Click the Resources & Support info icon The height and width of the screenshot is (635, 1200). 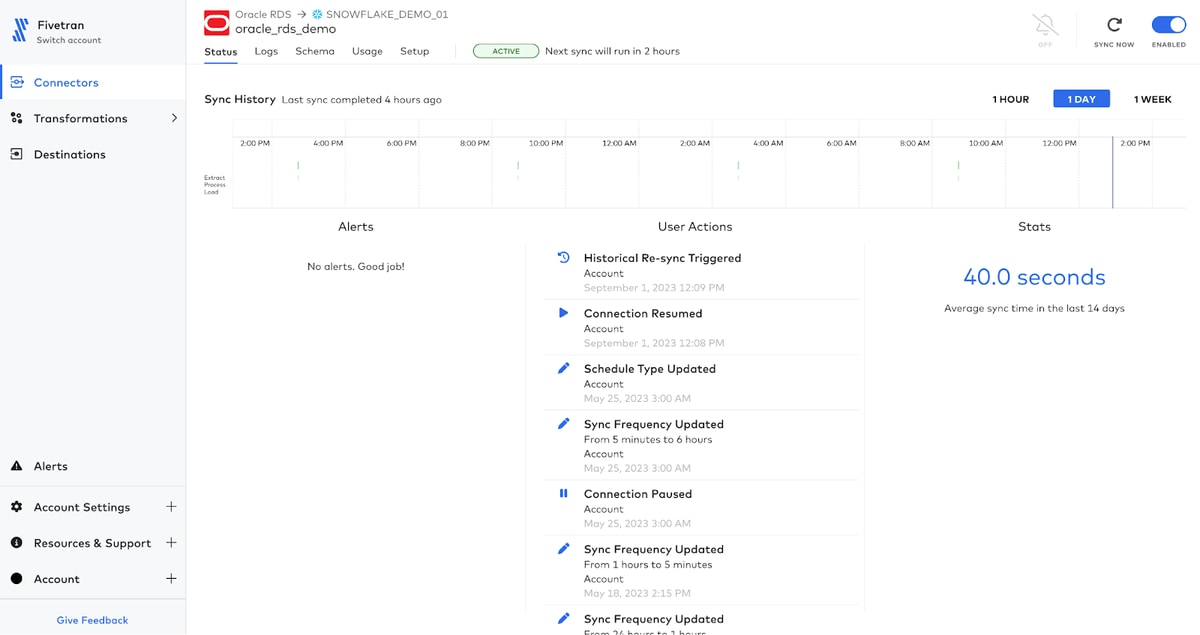pyautogui.click(x=17, y=543)
